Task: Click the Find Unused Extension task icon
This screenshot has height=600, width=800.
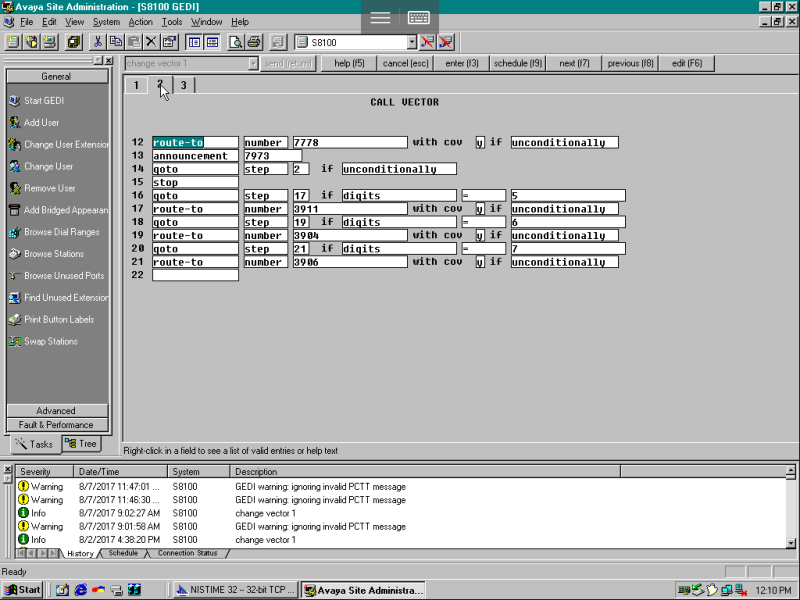Action: pos(15,297)
